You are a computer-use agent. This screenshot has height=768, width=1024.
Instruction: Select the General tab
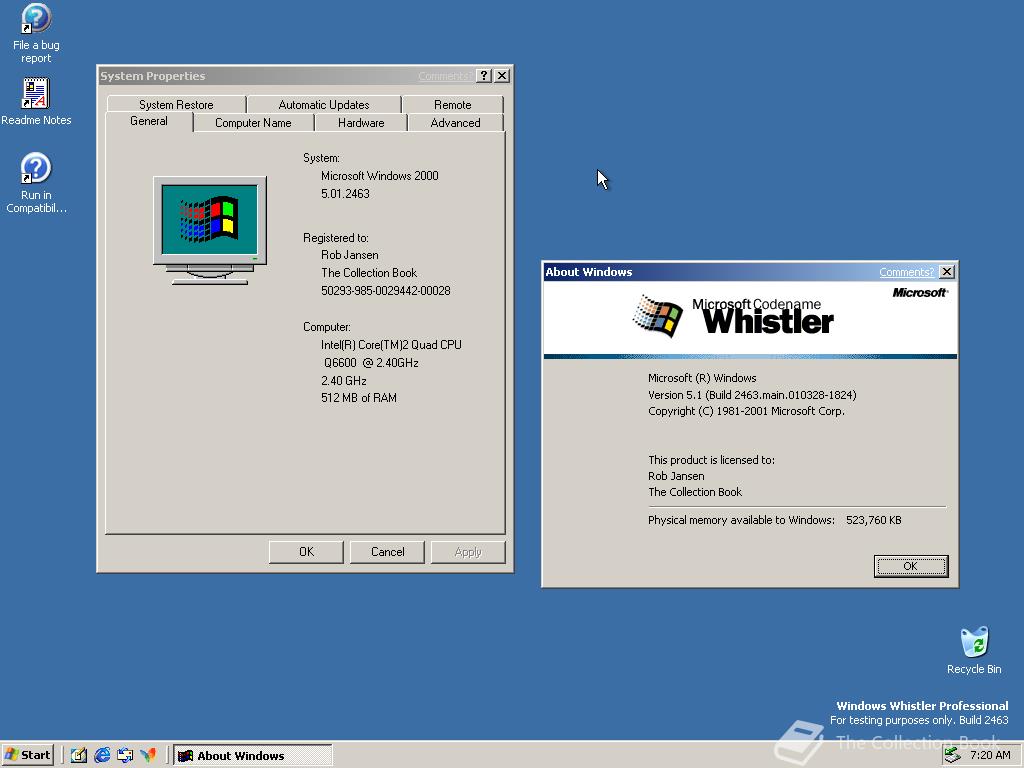149,121
